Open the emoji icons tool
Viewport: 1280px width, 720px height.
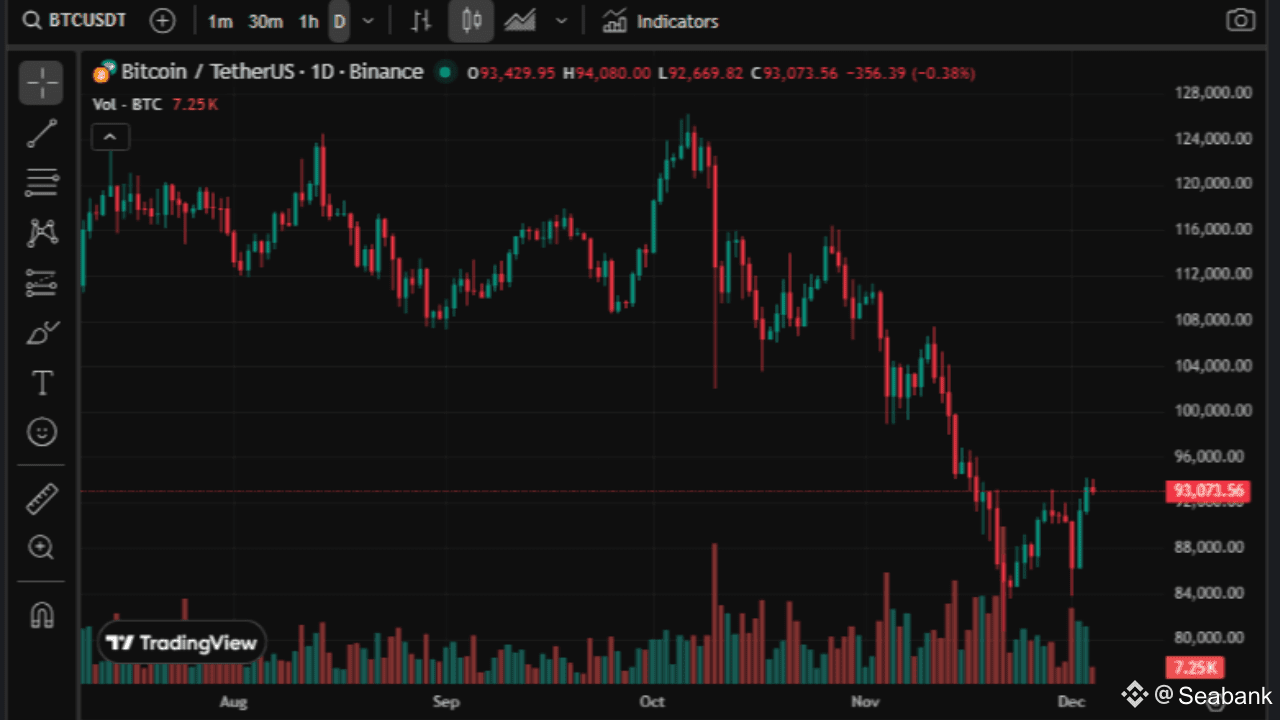tap(41, 432)
